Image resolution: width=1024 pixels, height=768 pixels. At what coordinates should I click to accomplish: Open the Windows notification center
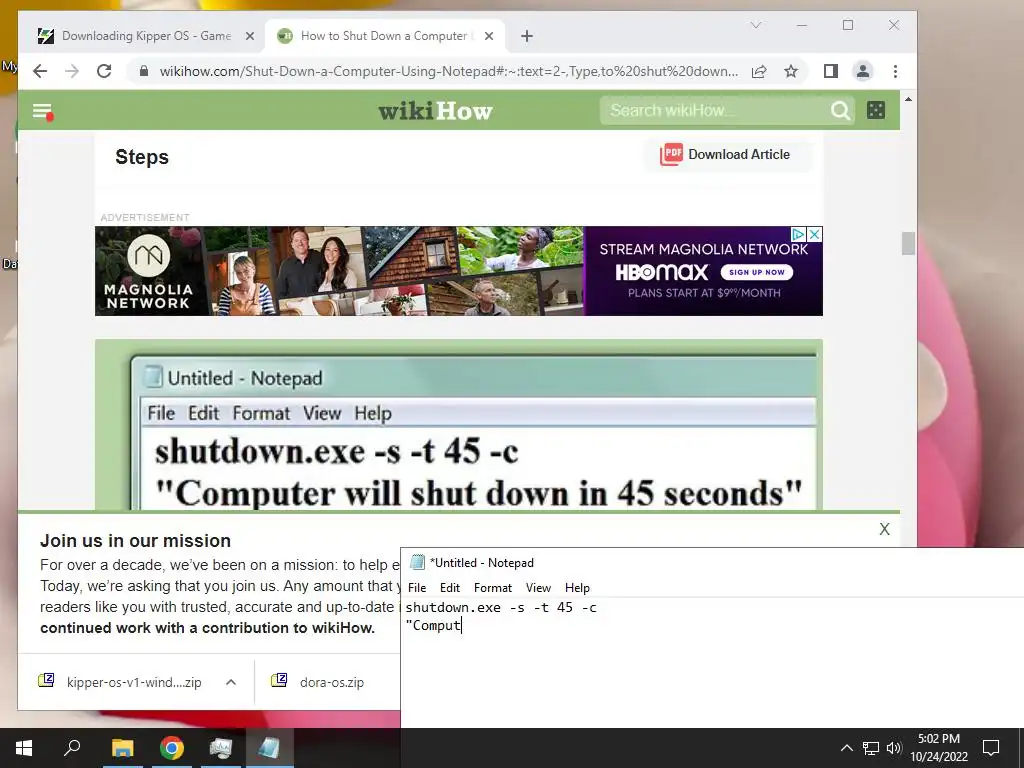tap(991, 748)
